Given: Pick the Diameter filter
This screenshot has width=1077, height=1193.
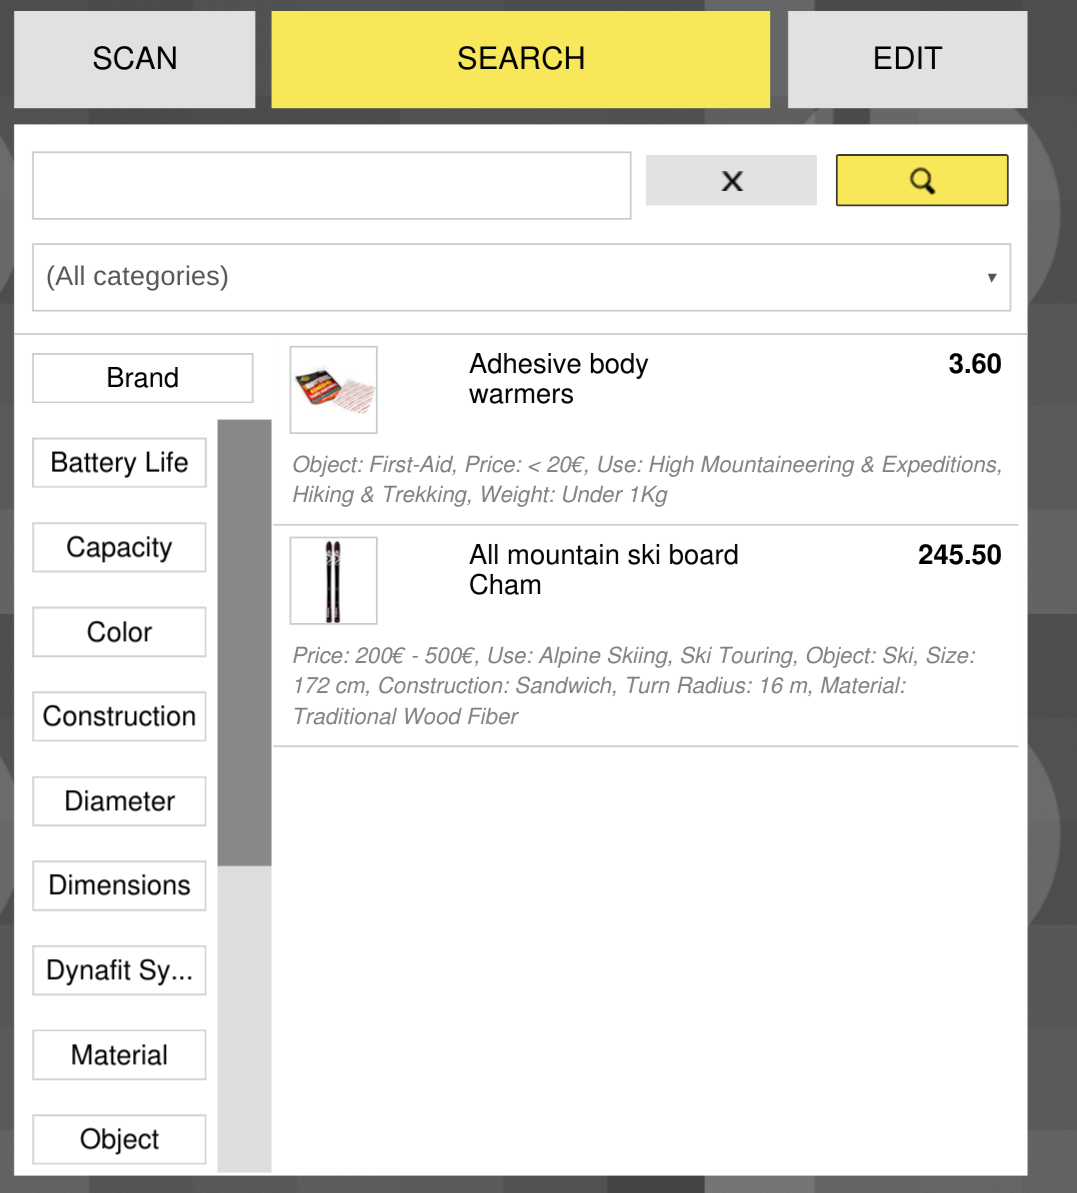Looking at the screenshot, I should coord(119,801).
